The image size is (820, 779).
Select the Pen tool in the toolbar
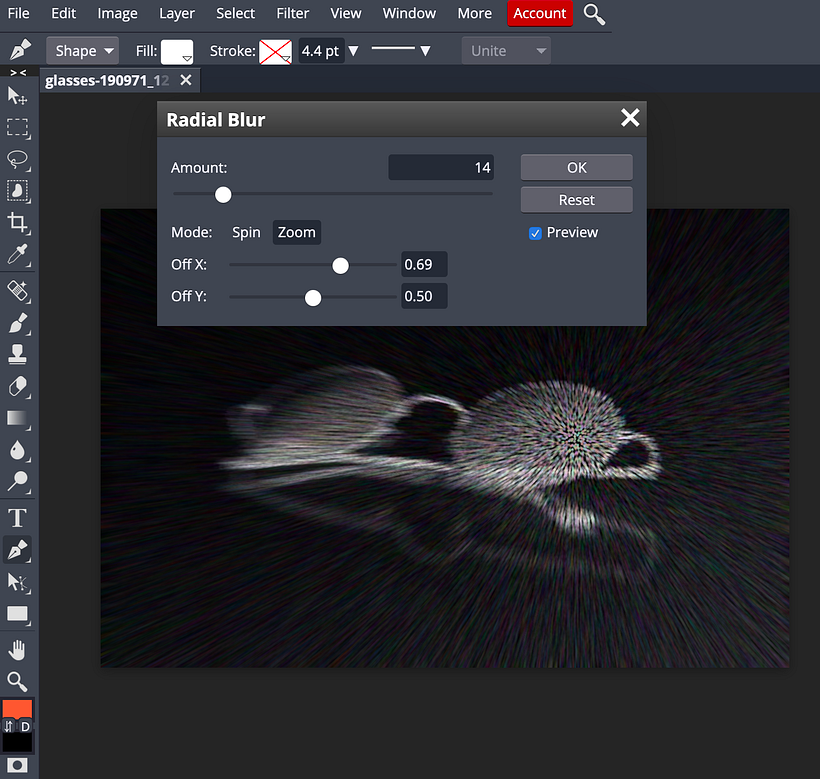click(x=17, y=550)
